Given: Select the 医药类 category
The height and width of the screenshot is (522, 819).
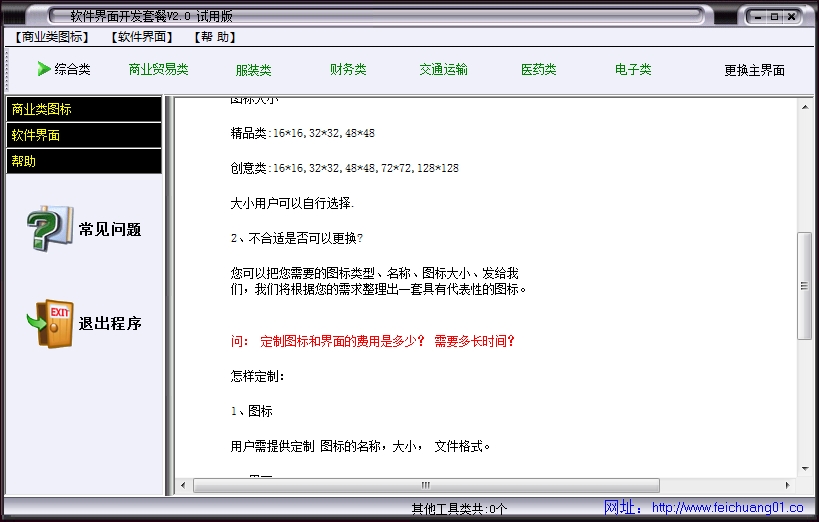Looking at the screenshot, I should (x=538, y=70).
